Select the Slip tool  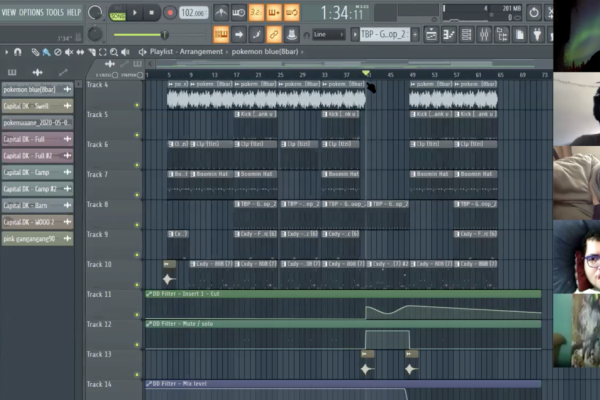[80, 52]
